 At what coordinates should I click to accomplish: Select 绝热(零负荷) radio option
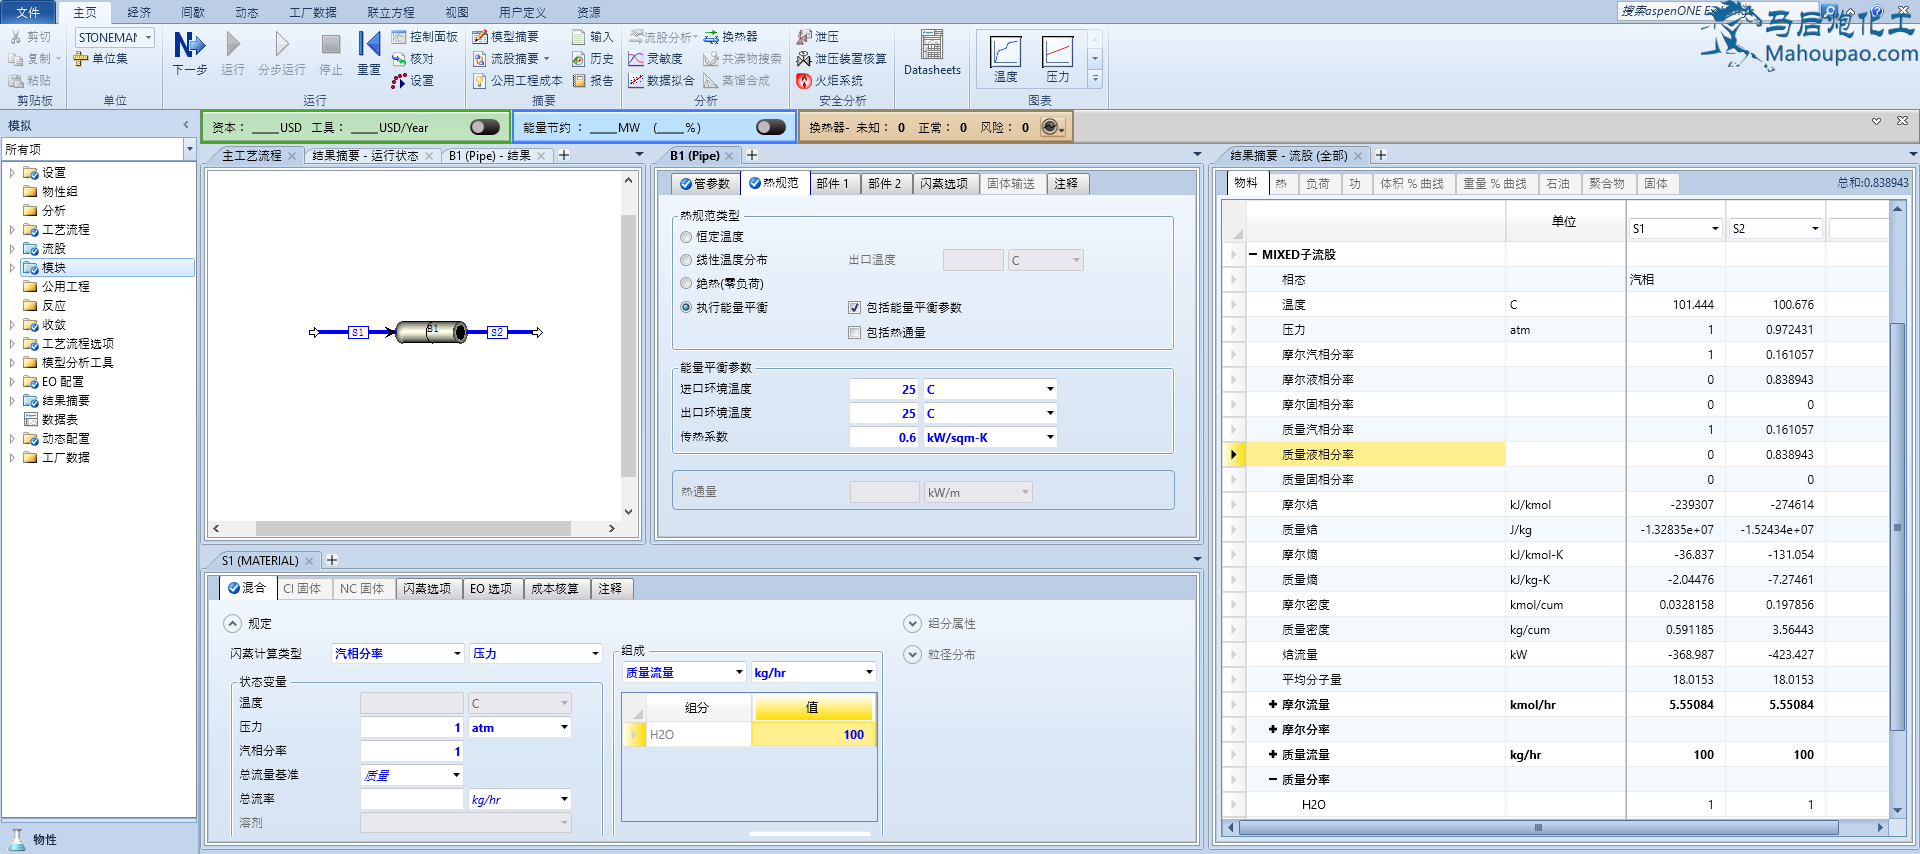pos(686,284)
